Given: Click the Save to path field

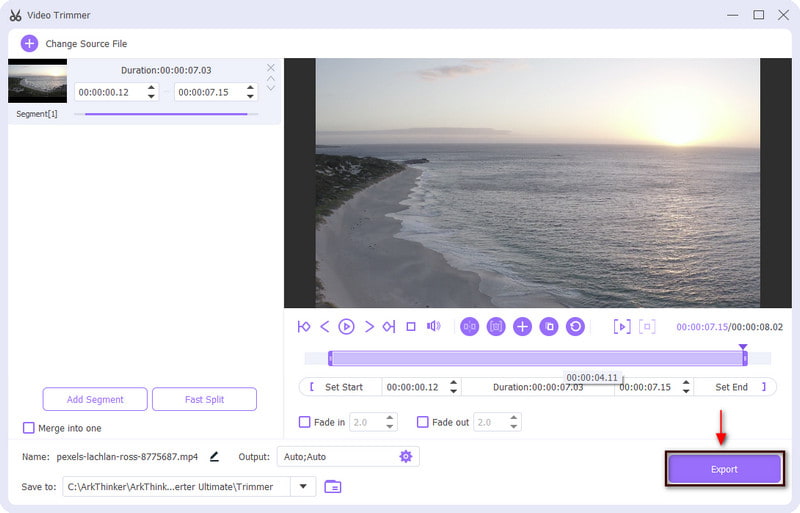Looking at the screenshot, I should [177, 486].
